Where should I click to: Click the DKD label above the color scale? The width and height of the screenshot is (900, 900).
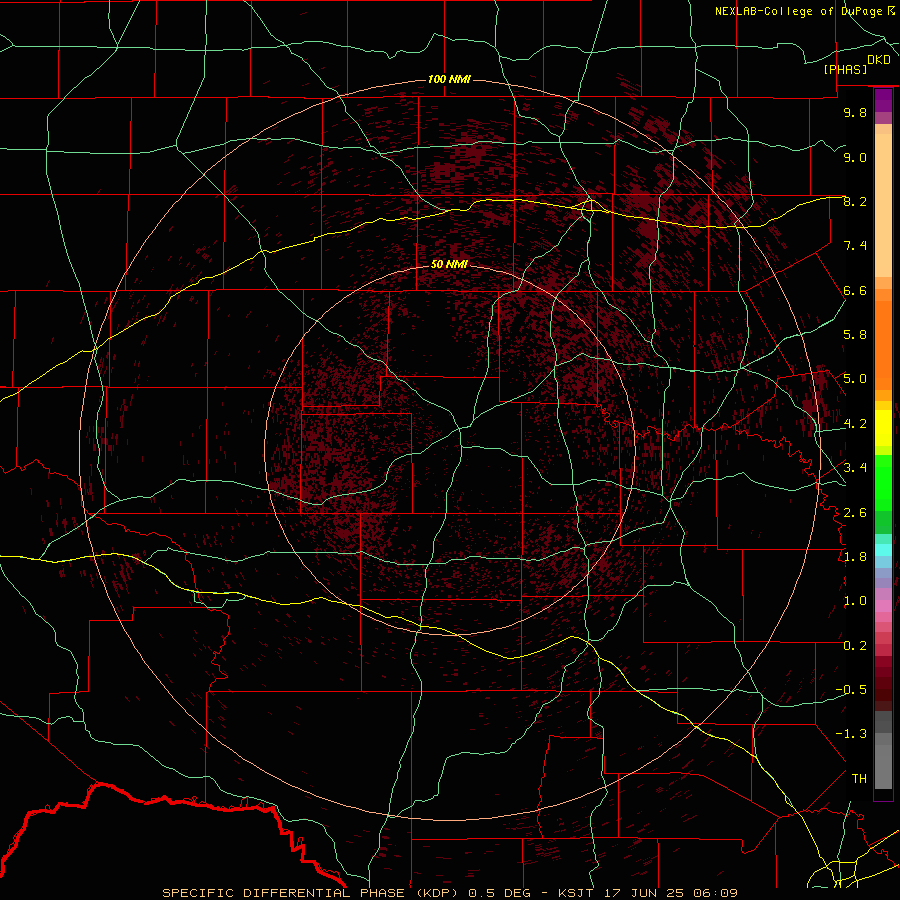[879, 60]
